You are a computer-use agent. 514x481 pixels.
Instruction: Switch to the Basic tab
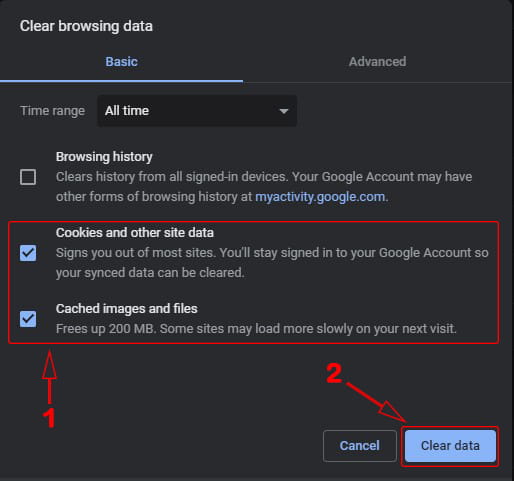[121, 62]
